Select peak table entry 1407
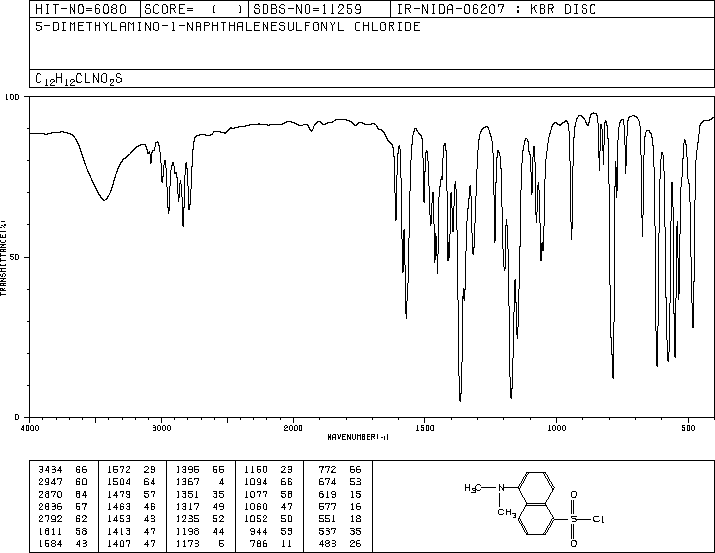The height and width of the screenshot is (553, 715). point(119,544)
